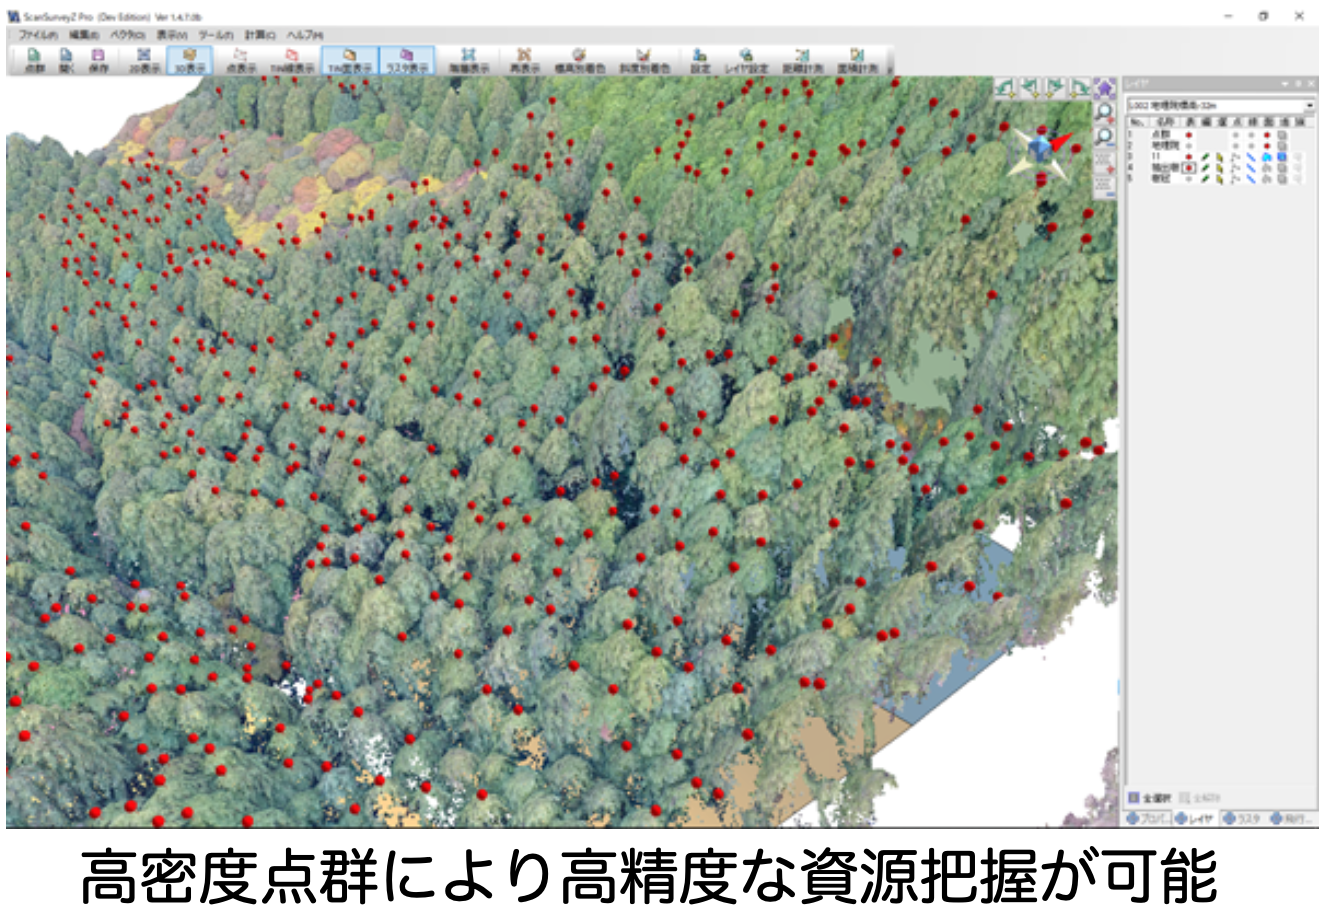This screenshot has width=1326, height=912.
Task: Click the purple home view icon
Action: pyautogui.click(x=1105, y=88)
